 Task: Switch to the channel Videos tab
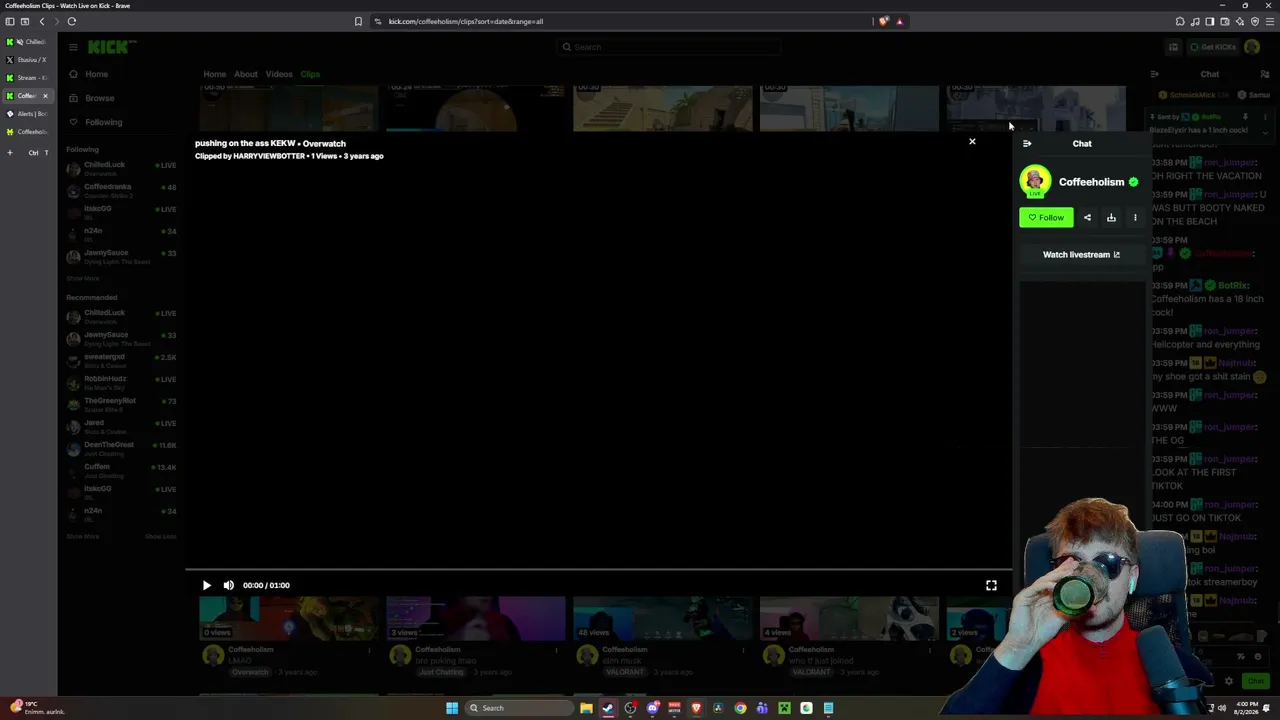click(x=279, y=74)
